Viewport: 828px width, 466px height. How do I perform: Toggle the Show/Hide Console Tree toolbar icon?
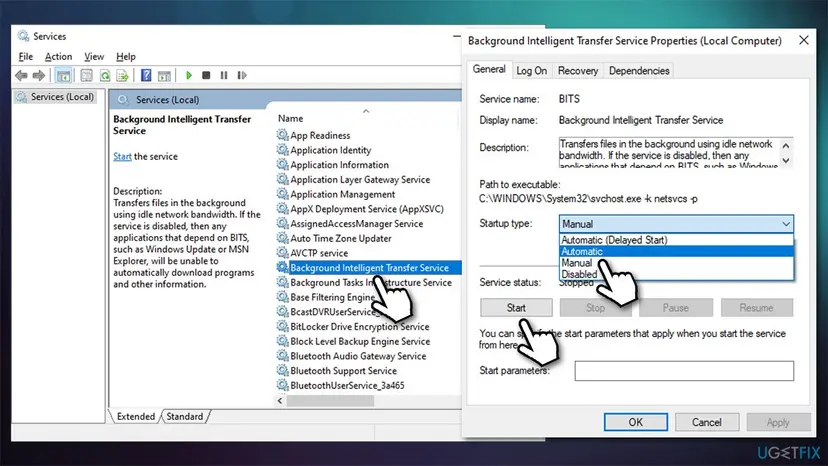point(63,76)
